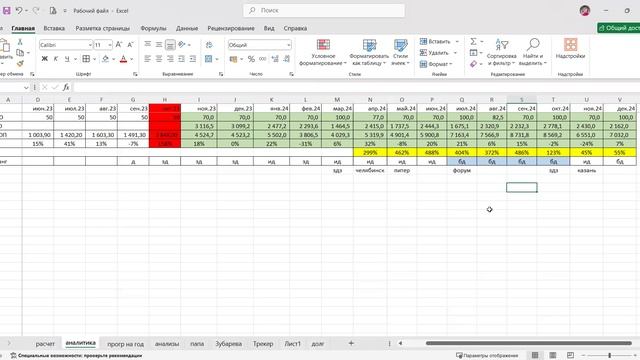Click Accounting number format currency icon
Viewport: 640px width, 360px height.
(x=233, y=59)
